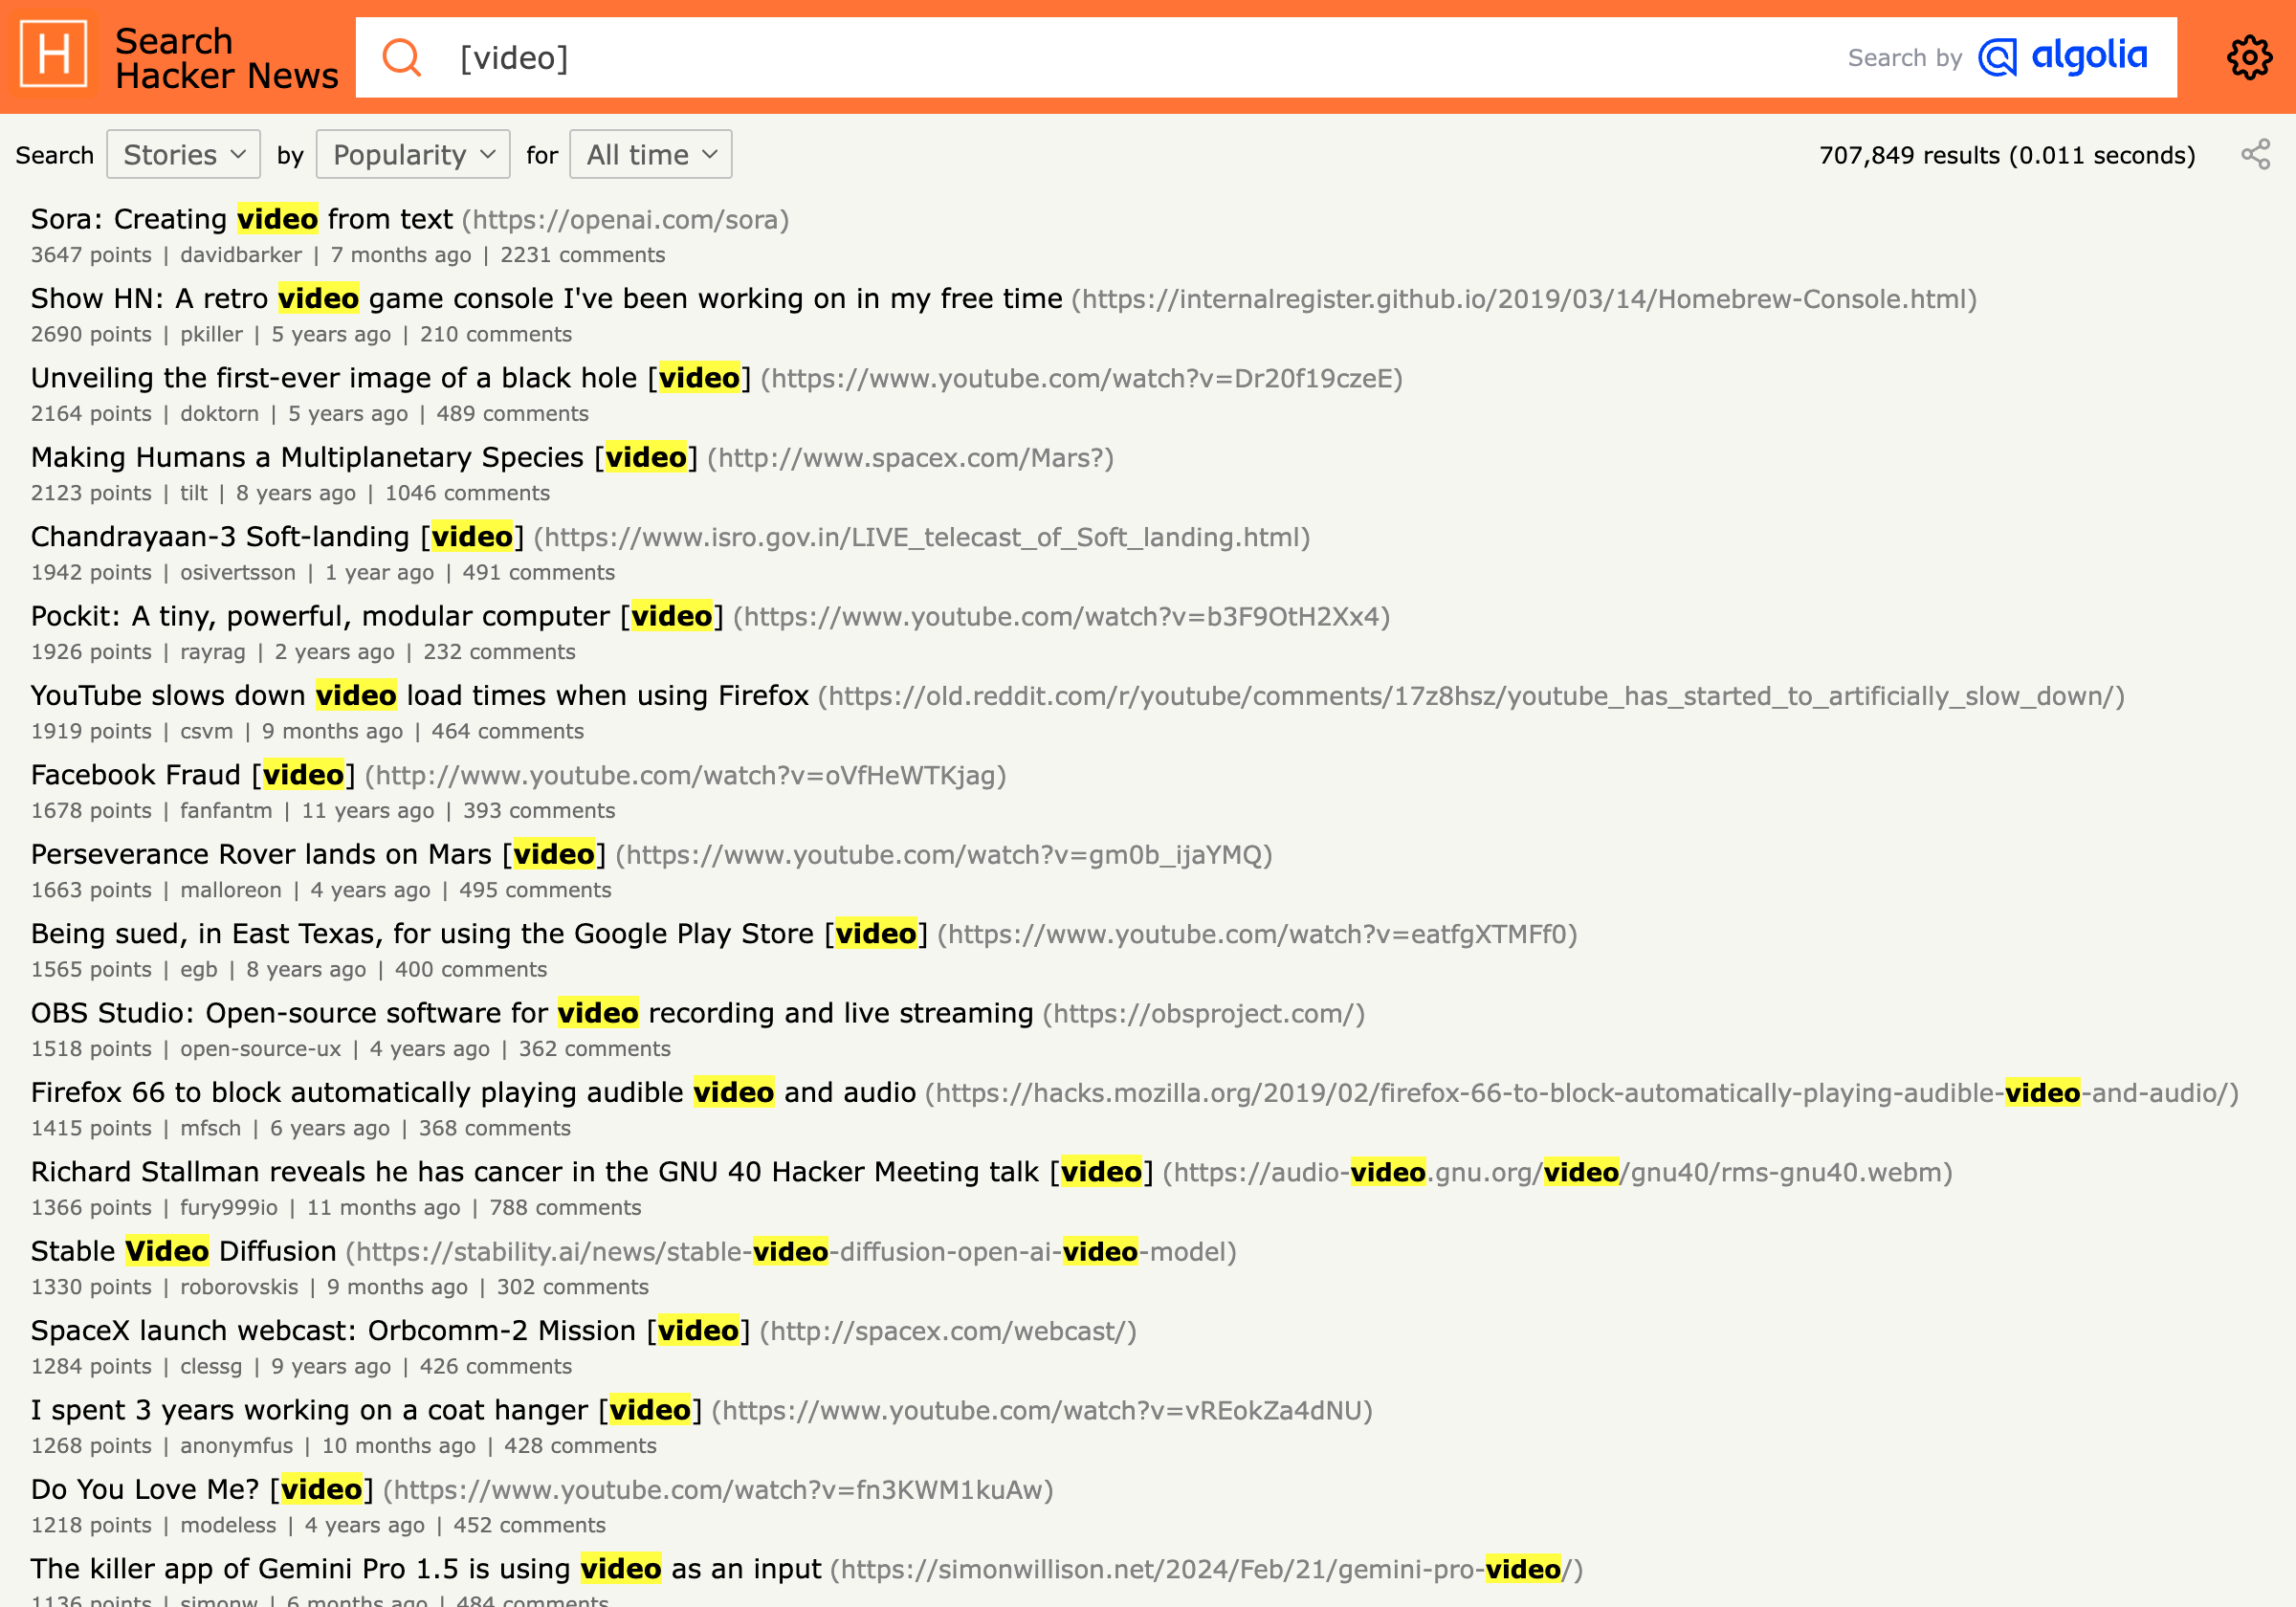Open Pockit modular computer story
2296x1607 pixels.
click(376, 616)
